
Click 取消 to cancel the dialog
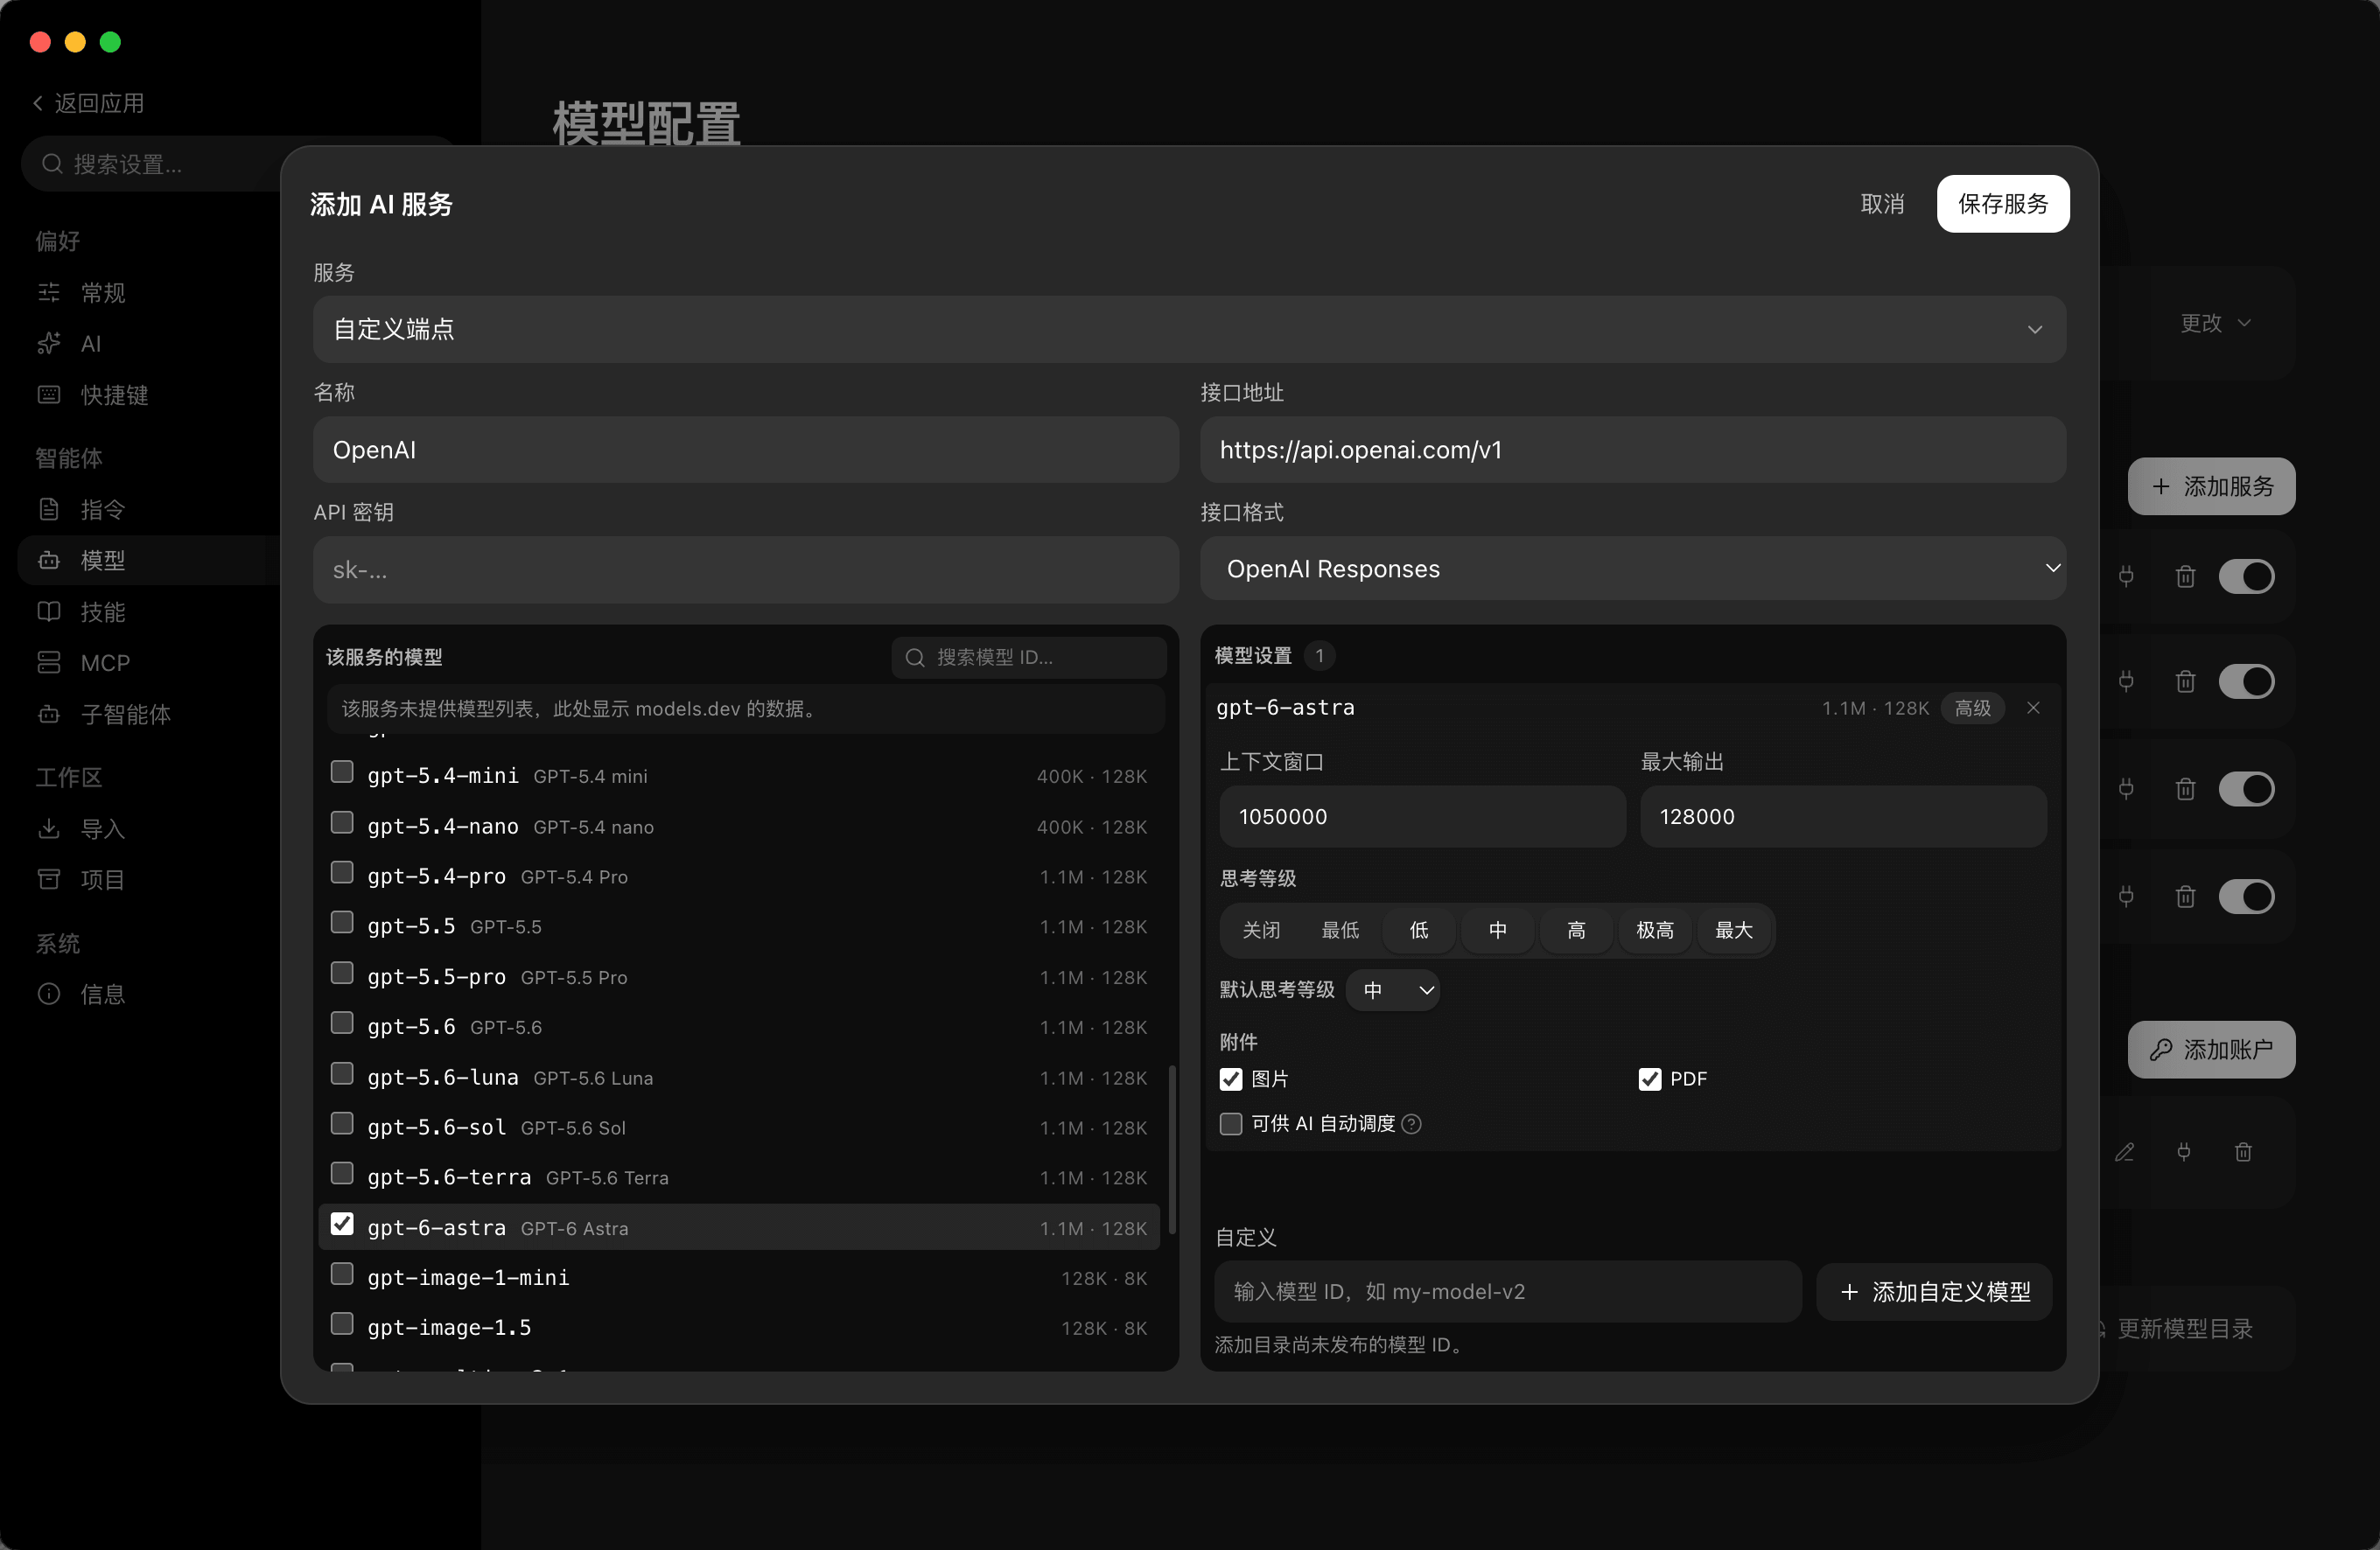click(x=1882, y=204)
